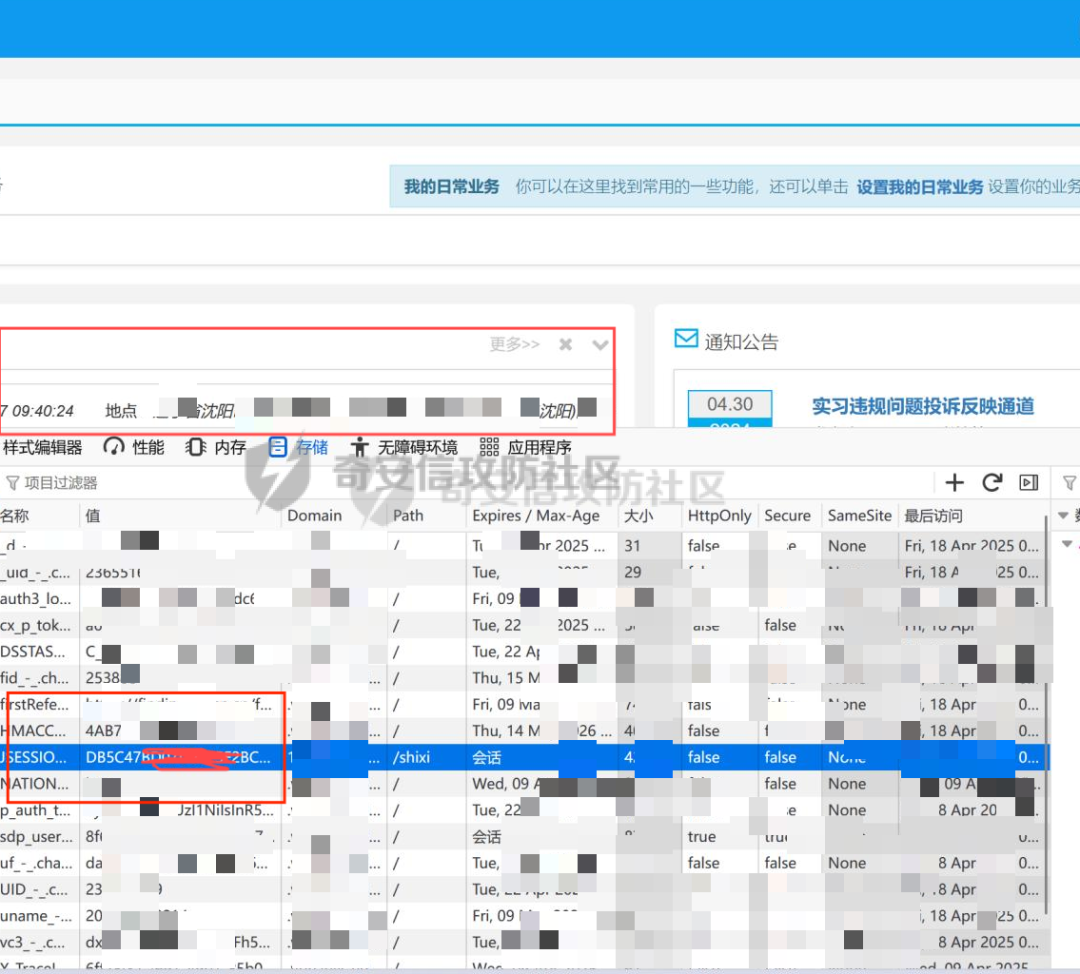Image resolution: width=1080 pixels, height=974 pixels.
Task: Select the vc3_-_c... cookie row
Action: 523,942
